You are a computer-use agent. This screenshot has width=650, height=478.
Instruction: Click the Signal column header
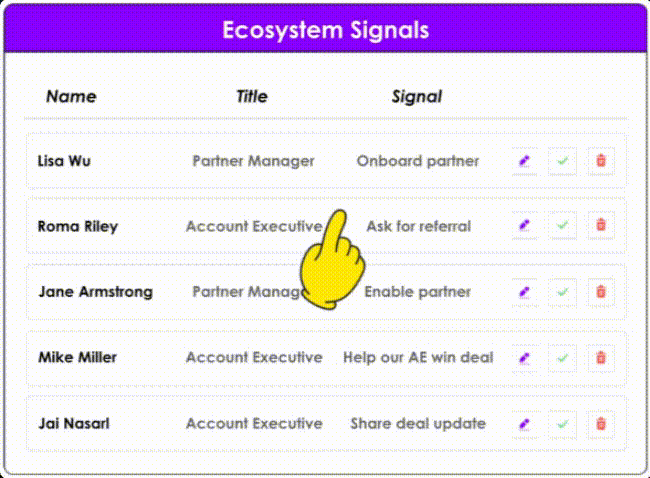click(417, 97)
